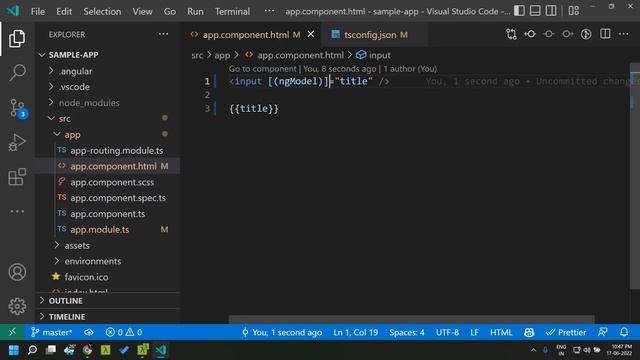Change indentation via Spaces: 4
This screenshot has height=360, width=640.
click(x=407, y=332)
